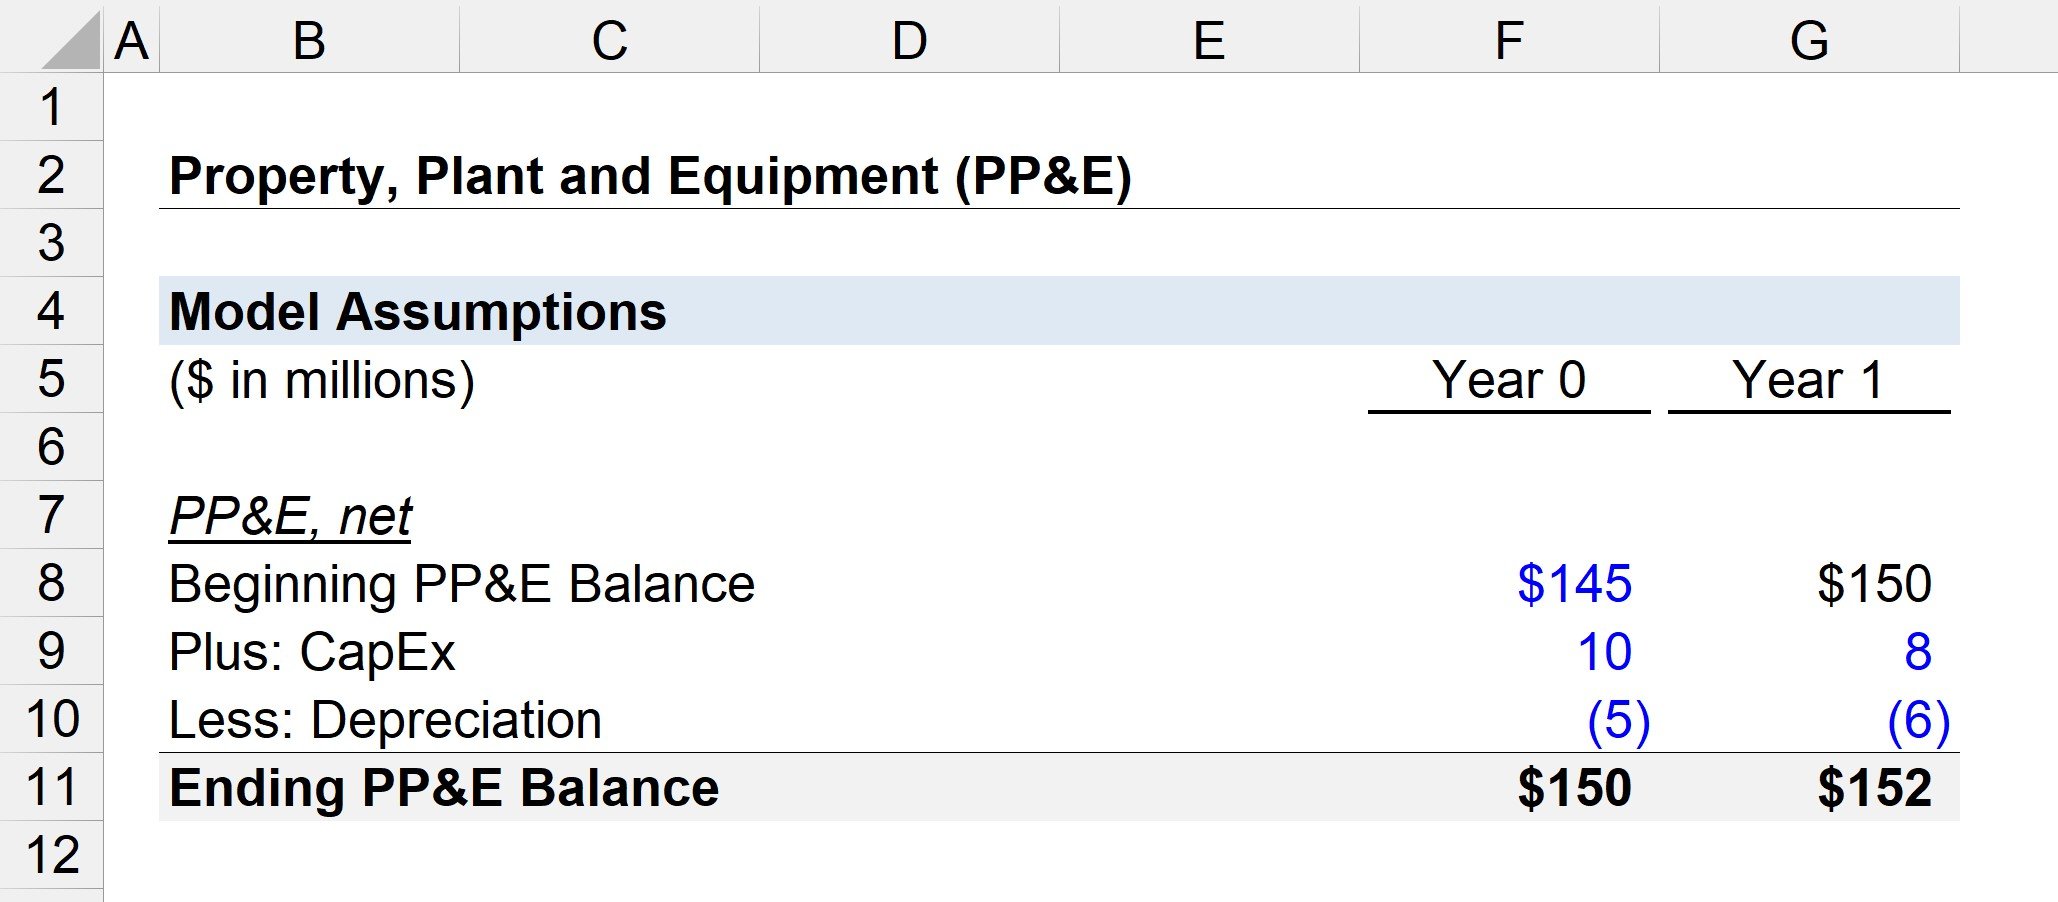Select the Beginning PP&E Balance label
2058x902 pixels.
(460, 582)
